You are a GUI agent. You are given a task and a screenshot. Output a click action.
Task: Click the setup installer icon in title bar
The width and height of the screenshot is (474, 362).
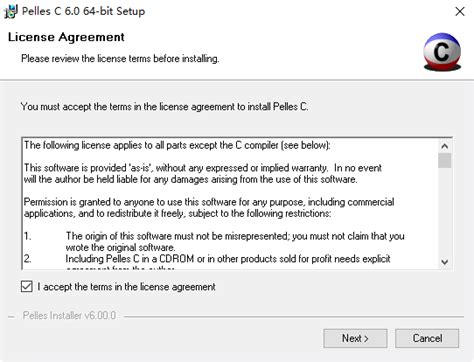(x=11, y=11)
